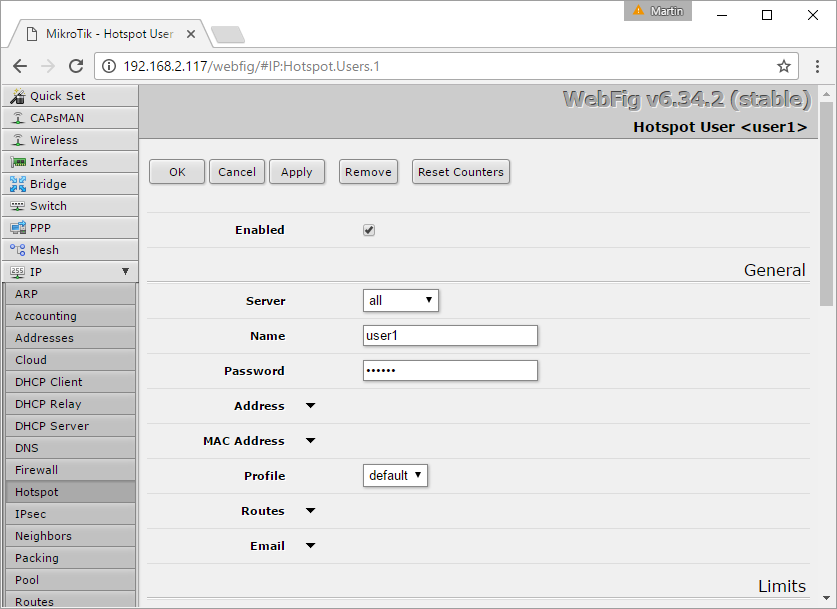Click the Interfaces card icon
The image size is (837, 609).
18,162
